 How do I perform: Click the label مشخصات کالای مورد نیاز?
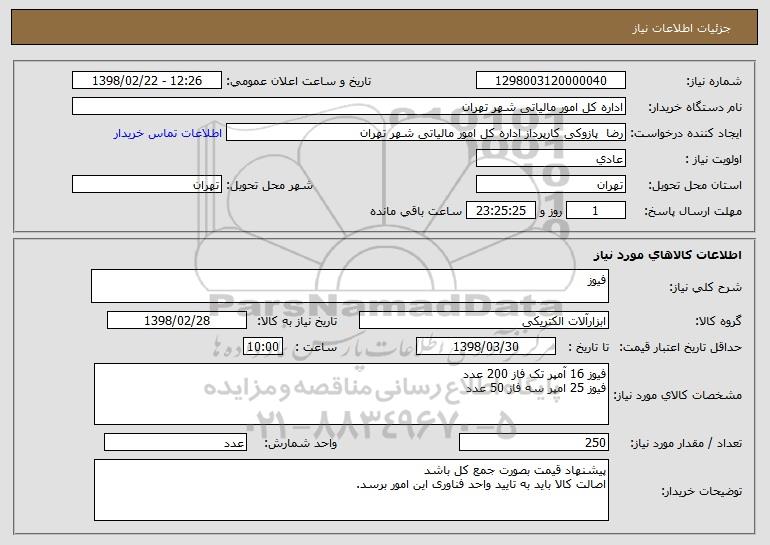(x=678, y=395)
